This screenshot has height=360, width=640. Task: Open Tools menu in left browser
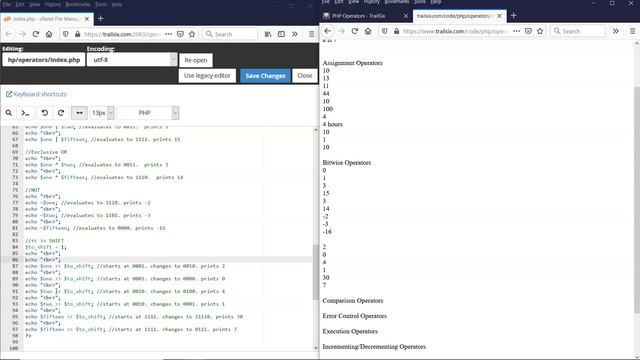point(101,4)
